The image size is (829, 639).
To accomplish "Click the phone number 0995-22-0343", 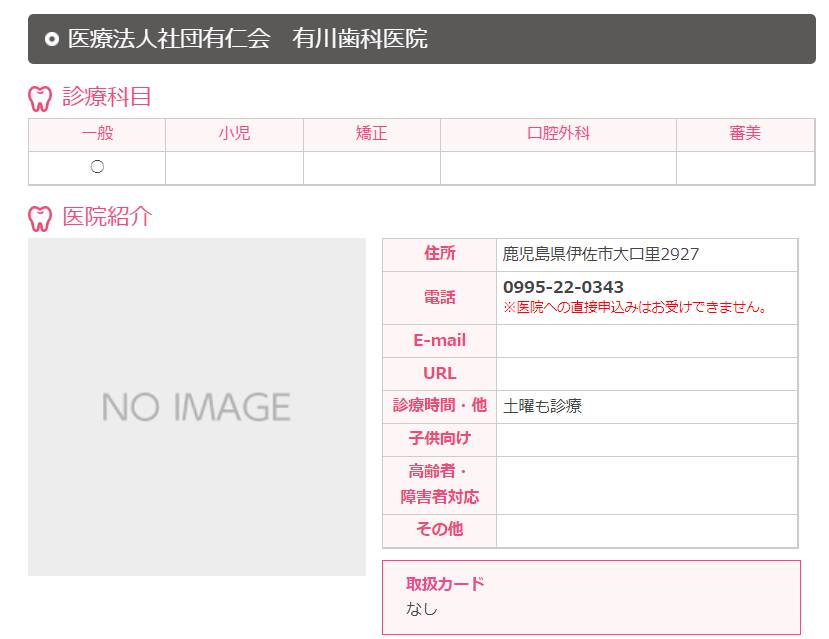I will click(x=563, y=287).
